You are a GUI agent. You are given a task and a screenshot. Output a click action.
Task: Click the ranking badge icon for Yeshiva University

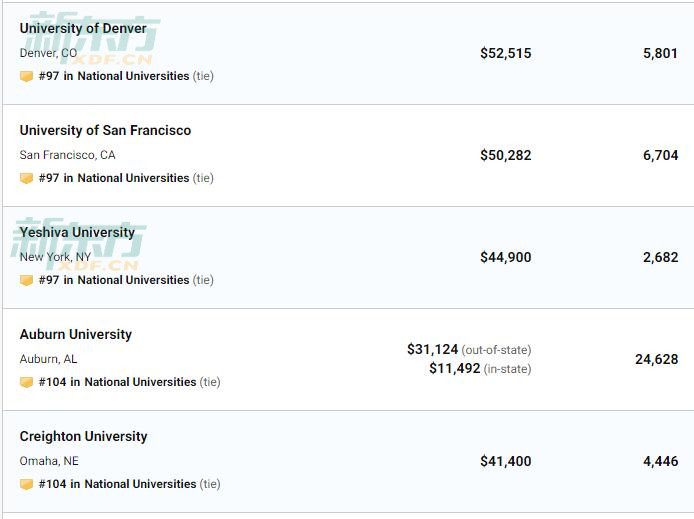pyautogui.click(x=27, y=281)
